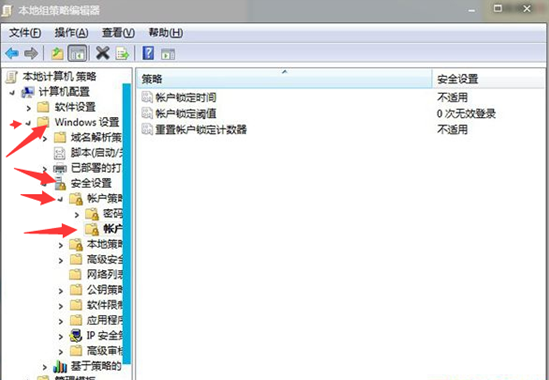This screenshot has width=549, height=380.
Task: Select the Windows 设置 tree item
Action: 87,122
